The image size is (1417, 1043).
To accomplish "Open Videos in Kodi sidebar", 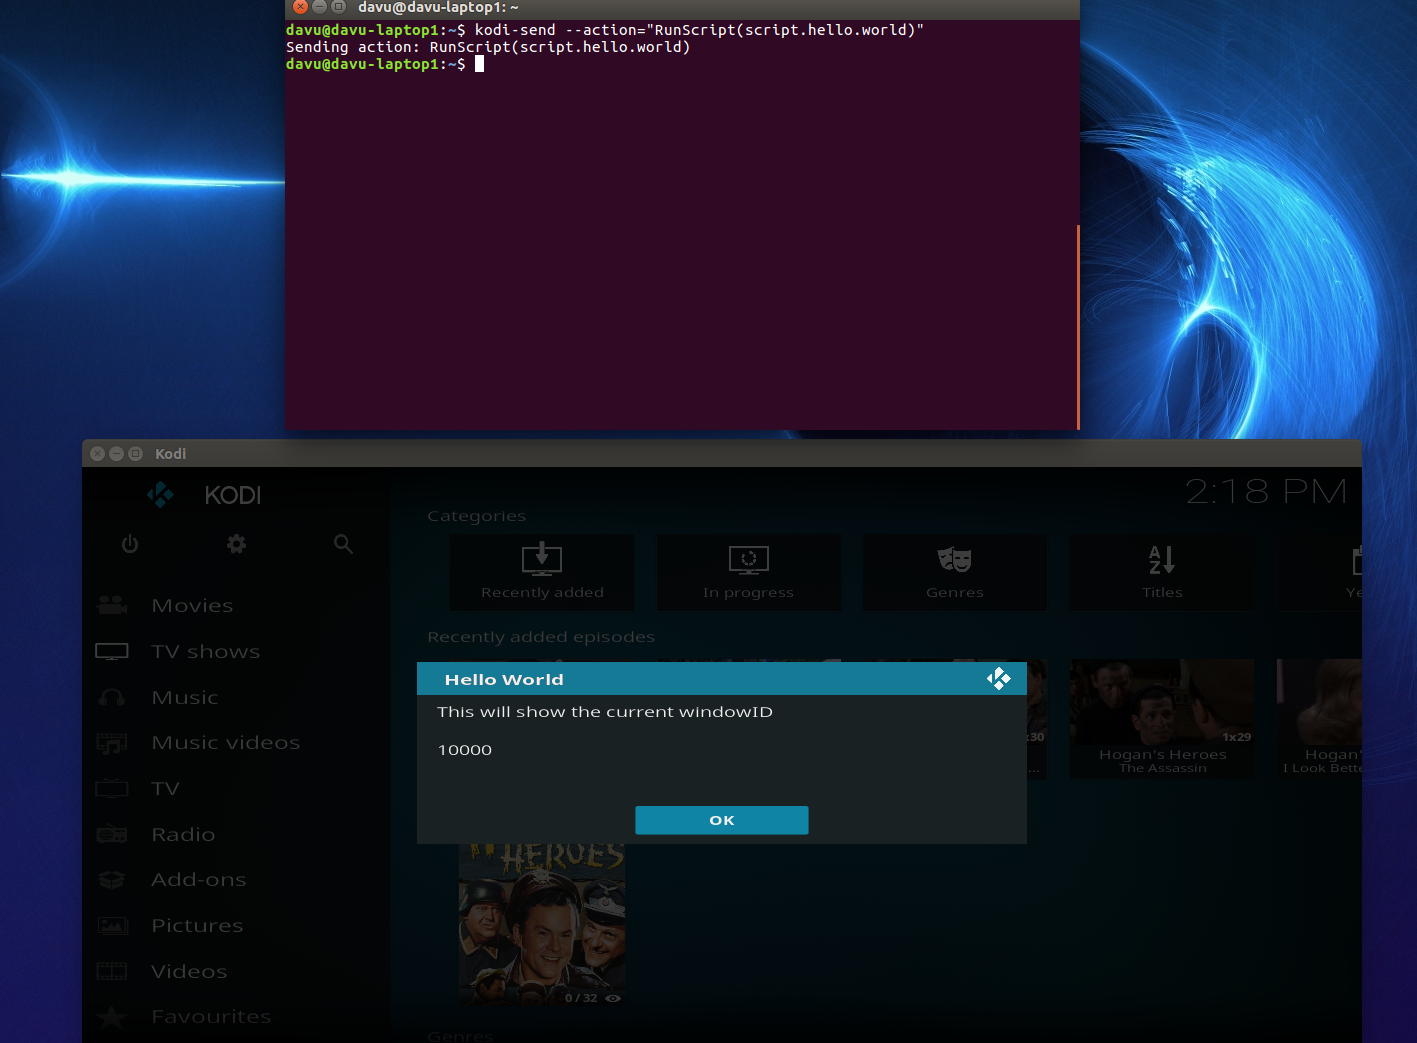I will coord(189,971).
